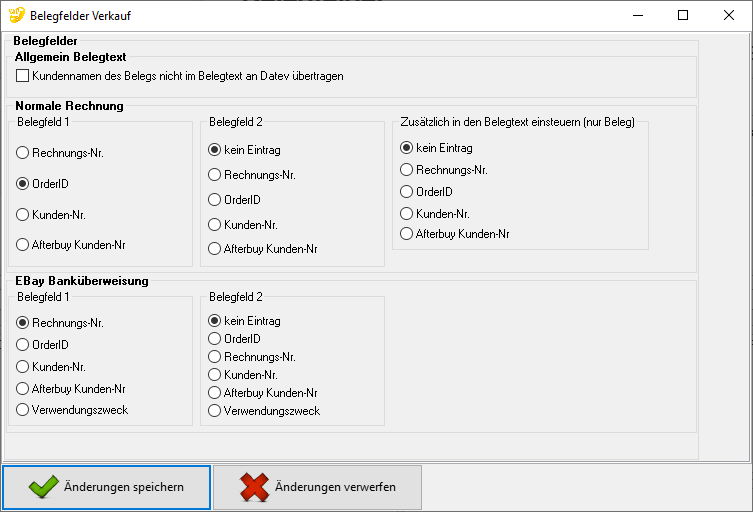Click the green checkmark save icon
This screenshot has height=512, width=753.
click(43, 488)
